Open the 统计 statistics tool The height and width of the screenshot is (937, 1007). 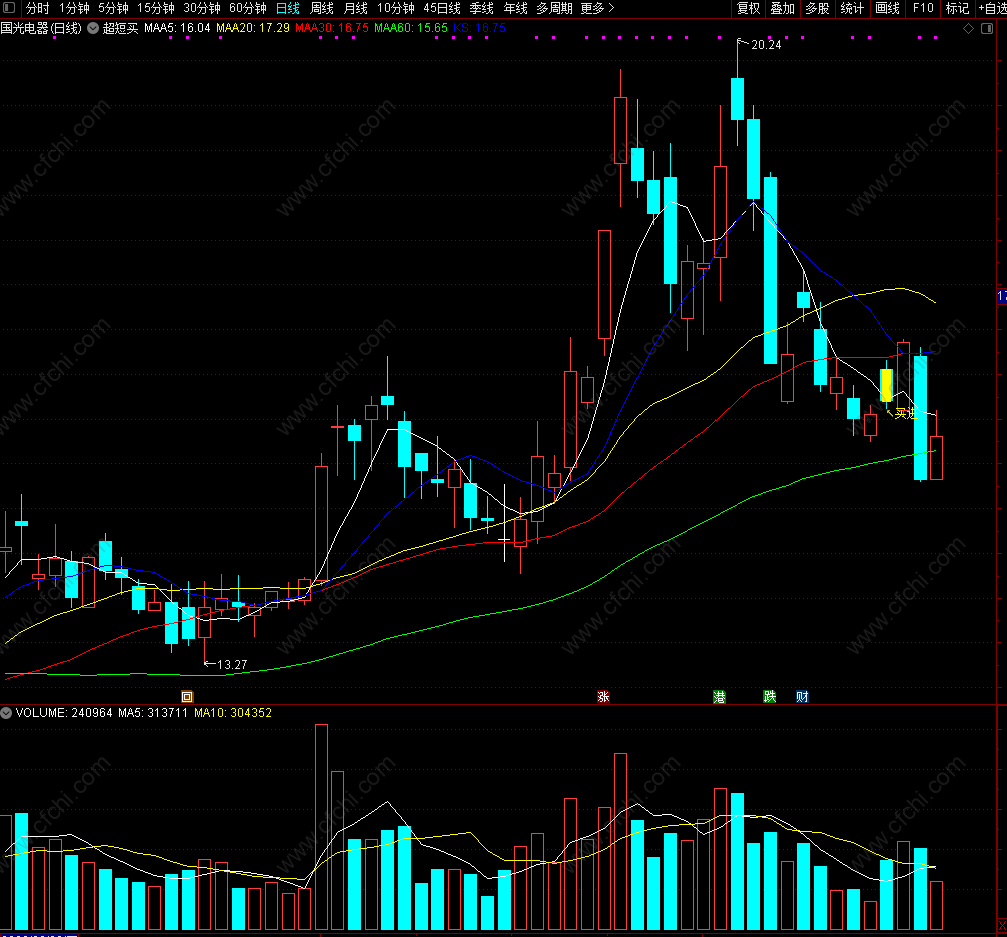[852, 8]
